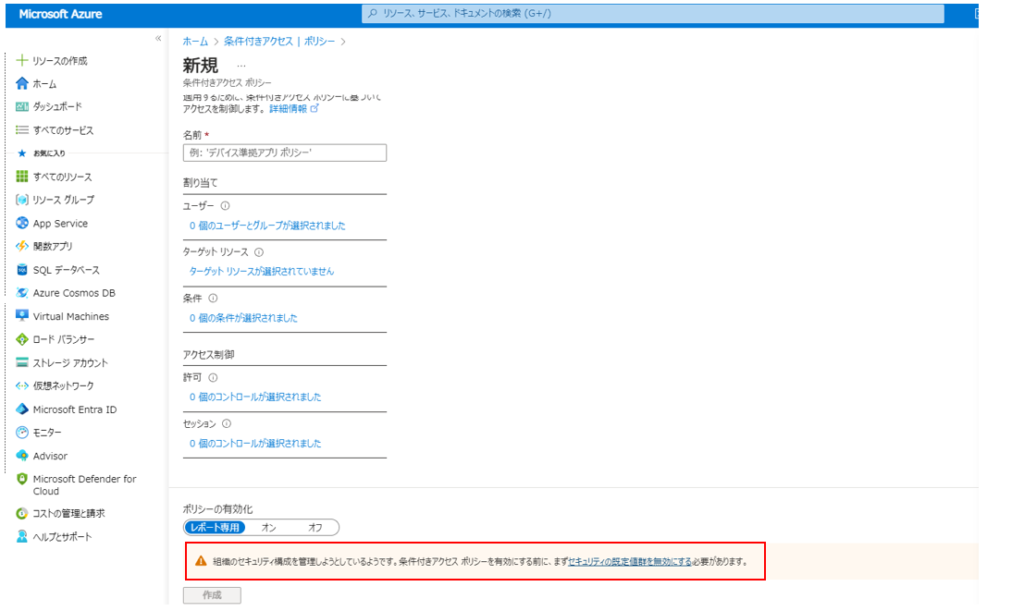Open 仮想ネットワーク icon

click(22, 386)
